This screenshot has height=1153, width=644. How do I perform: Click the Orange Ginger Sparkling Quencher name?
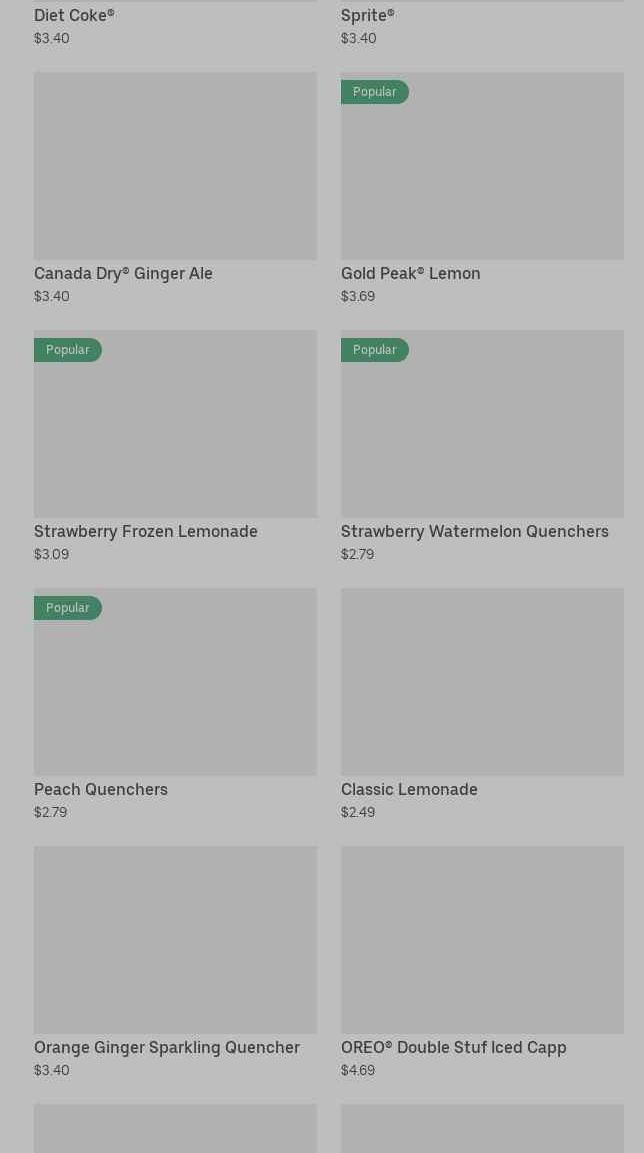pyautogui.click(x=167, y=1048)
